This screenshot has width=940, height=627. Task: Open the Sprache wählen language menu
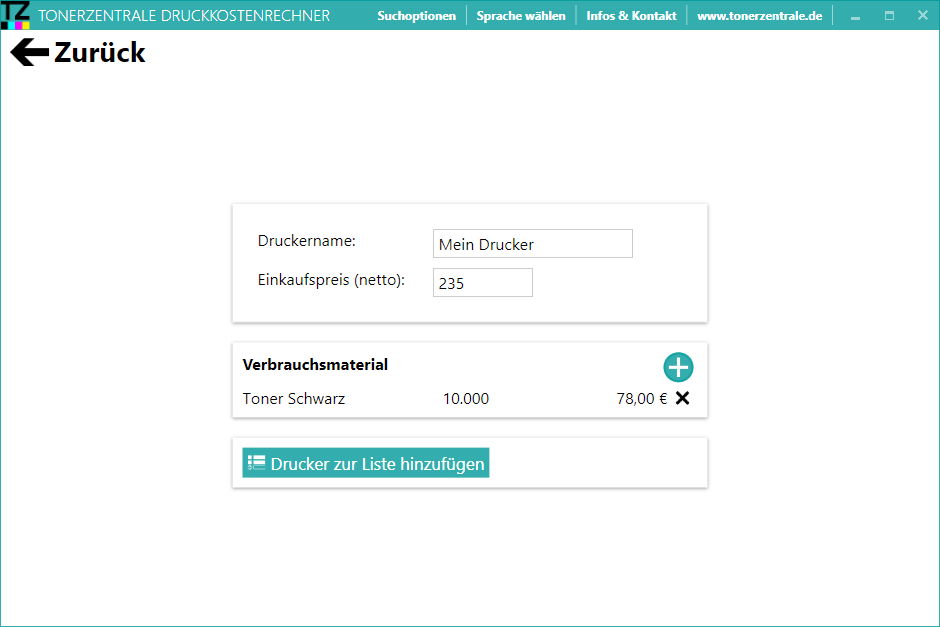pos(521,15)
